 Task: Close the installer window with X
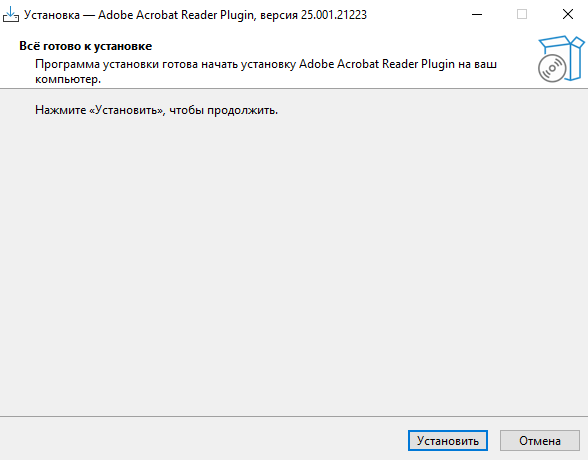coord(568,15)
